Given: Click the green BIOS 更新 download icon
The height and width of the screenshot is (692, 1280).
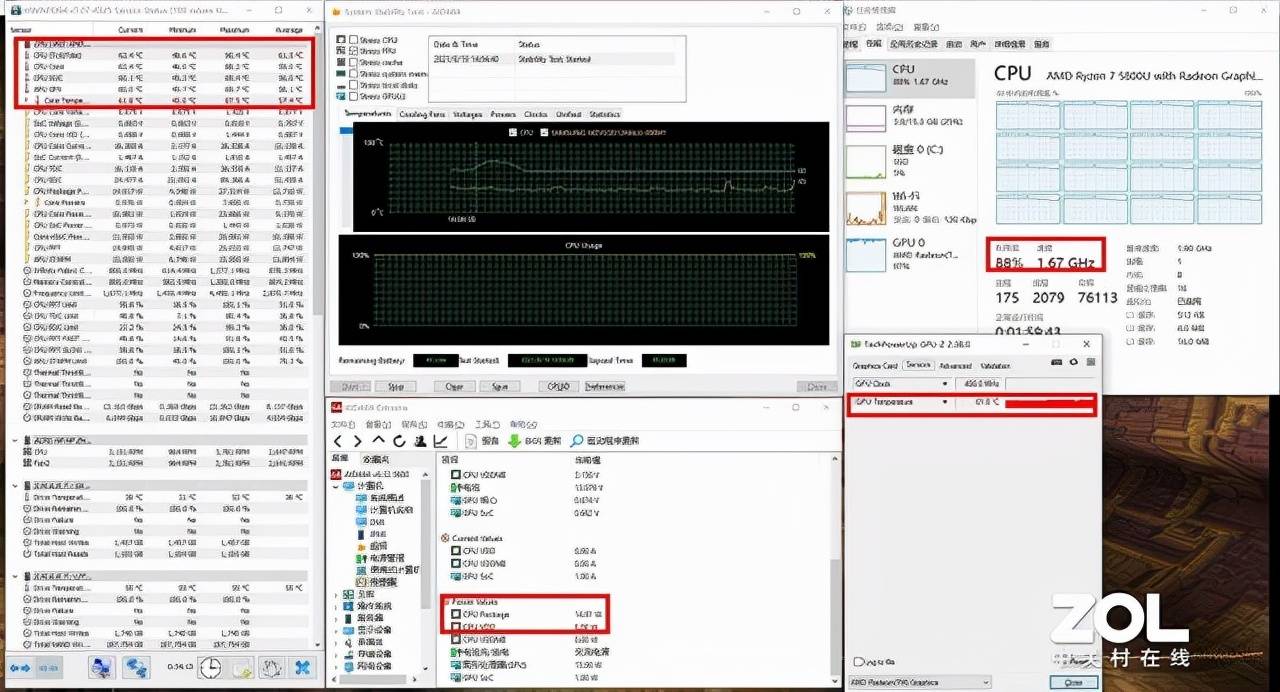Looking at the screenshot, I should [x=513, y=441].
